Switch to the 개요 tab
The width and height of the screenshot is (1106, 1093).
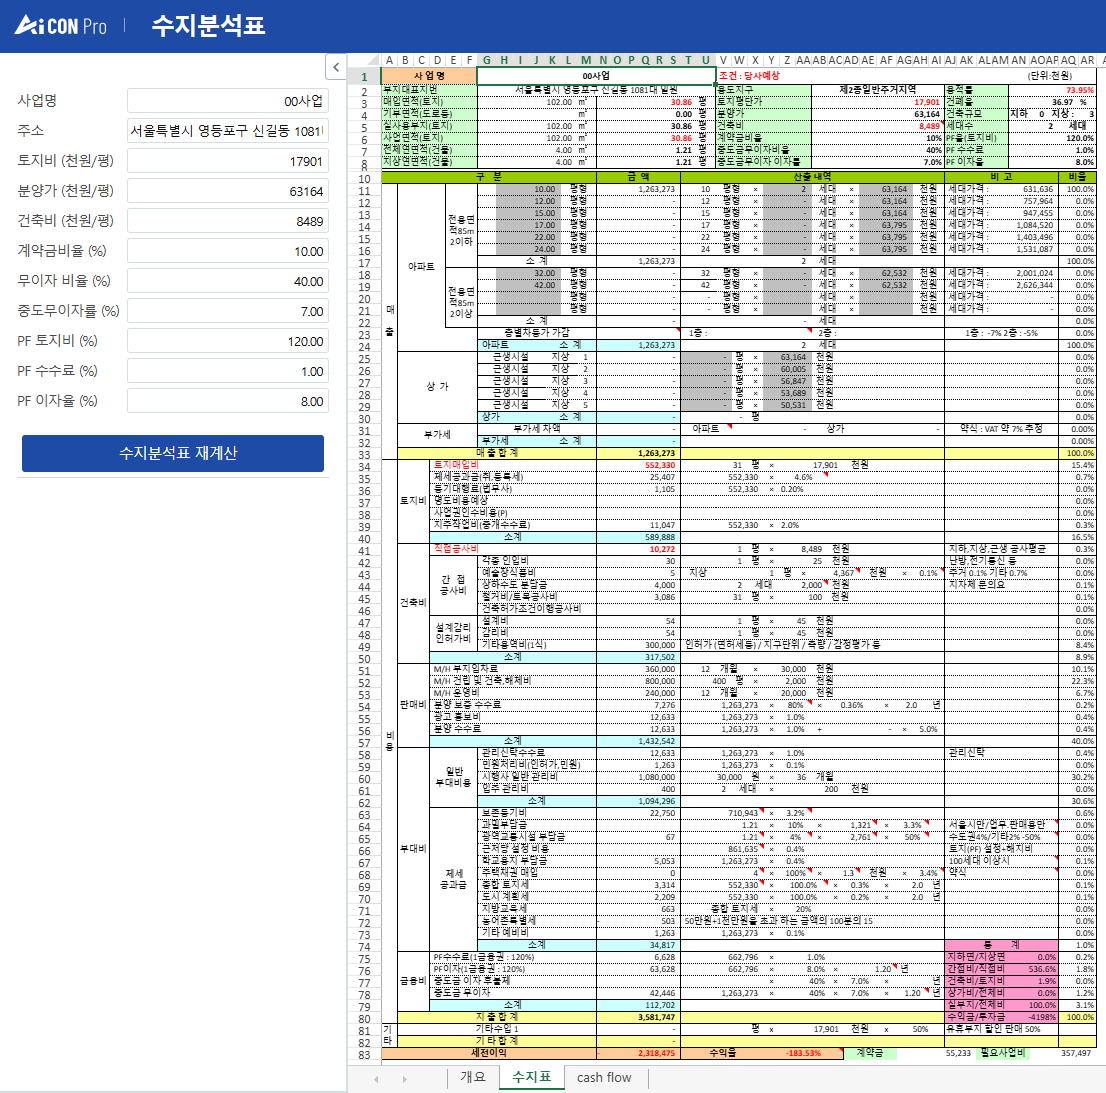(472, 1078)
